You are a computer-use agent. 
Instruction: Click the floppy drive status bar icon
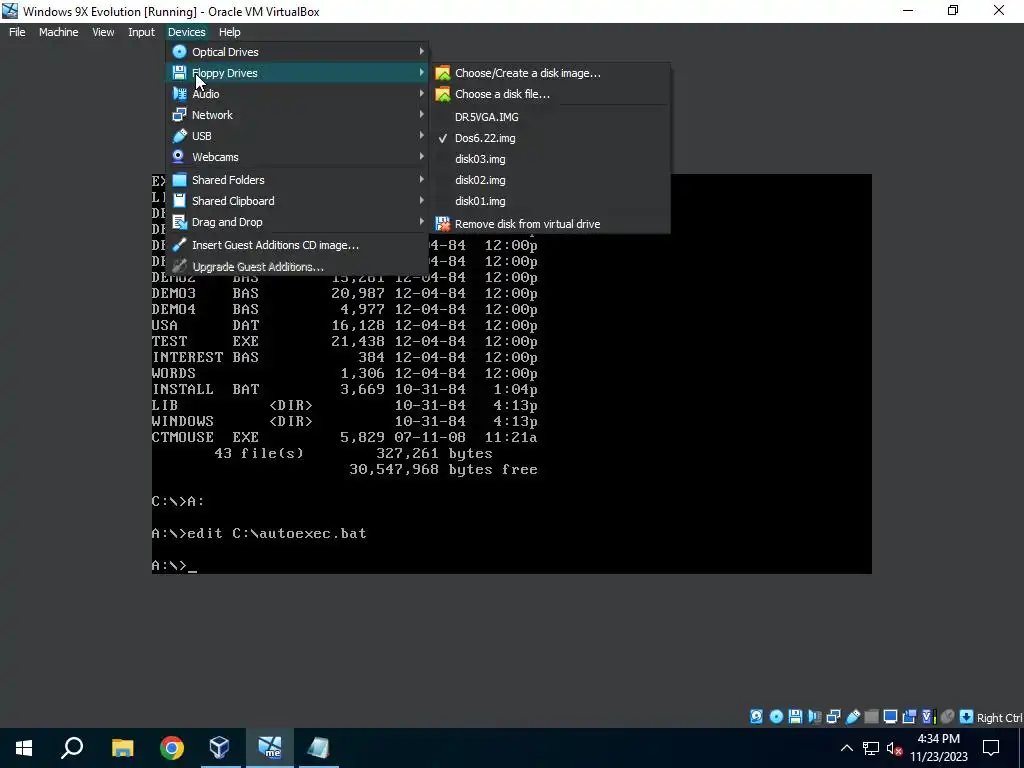tap(795, 717)
